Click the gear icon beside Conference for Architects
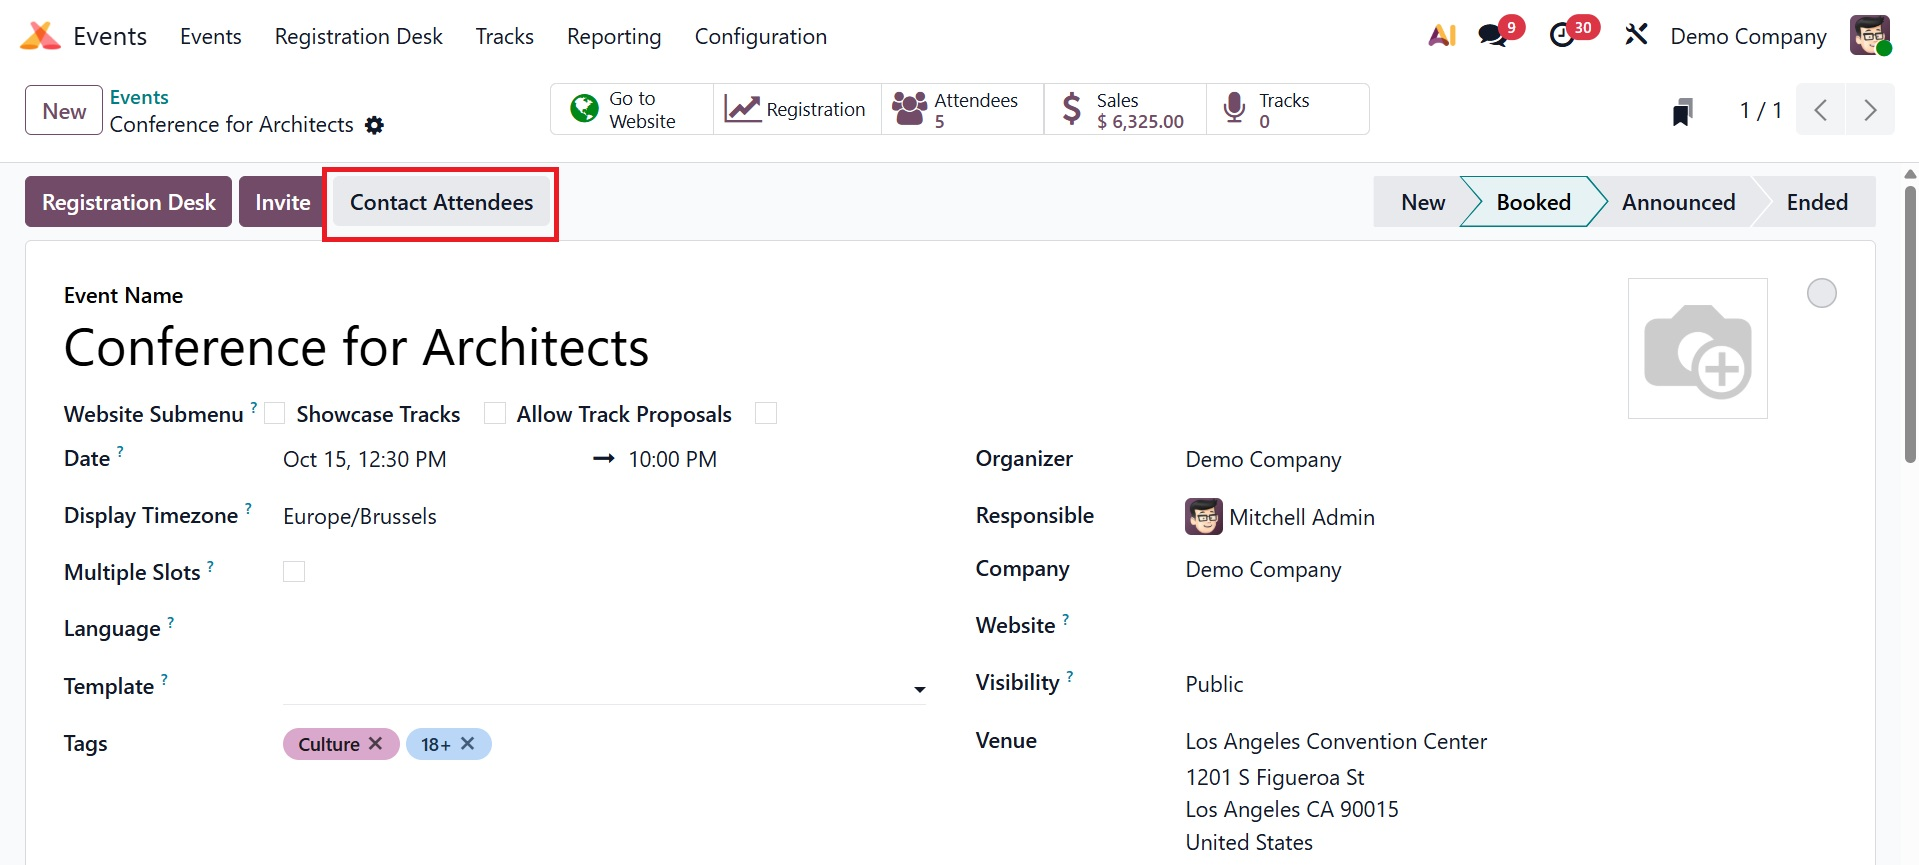Image resolution: width=1919 pixels, height=865 pixels. [x=374, y=125]
